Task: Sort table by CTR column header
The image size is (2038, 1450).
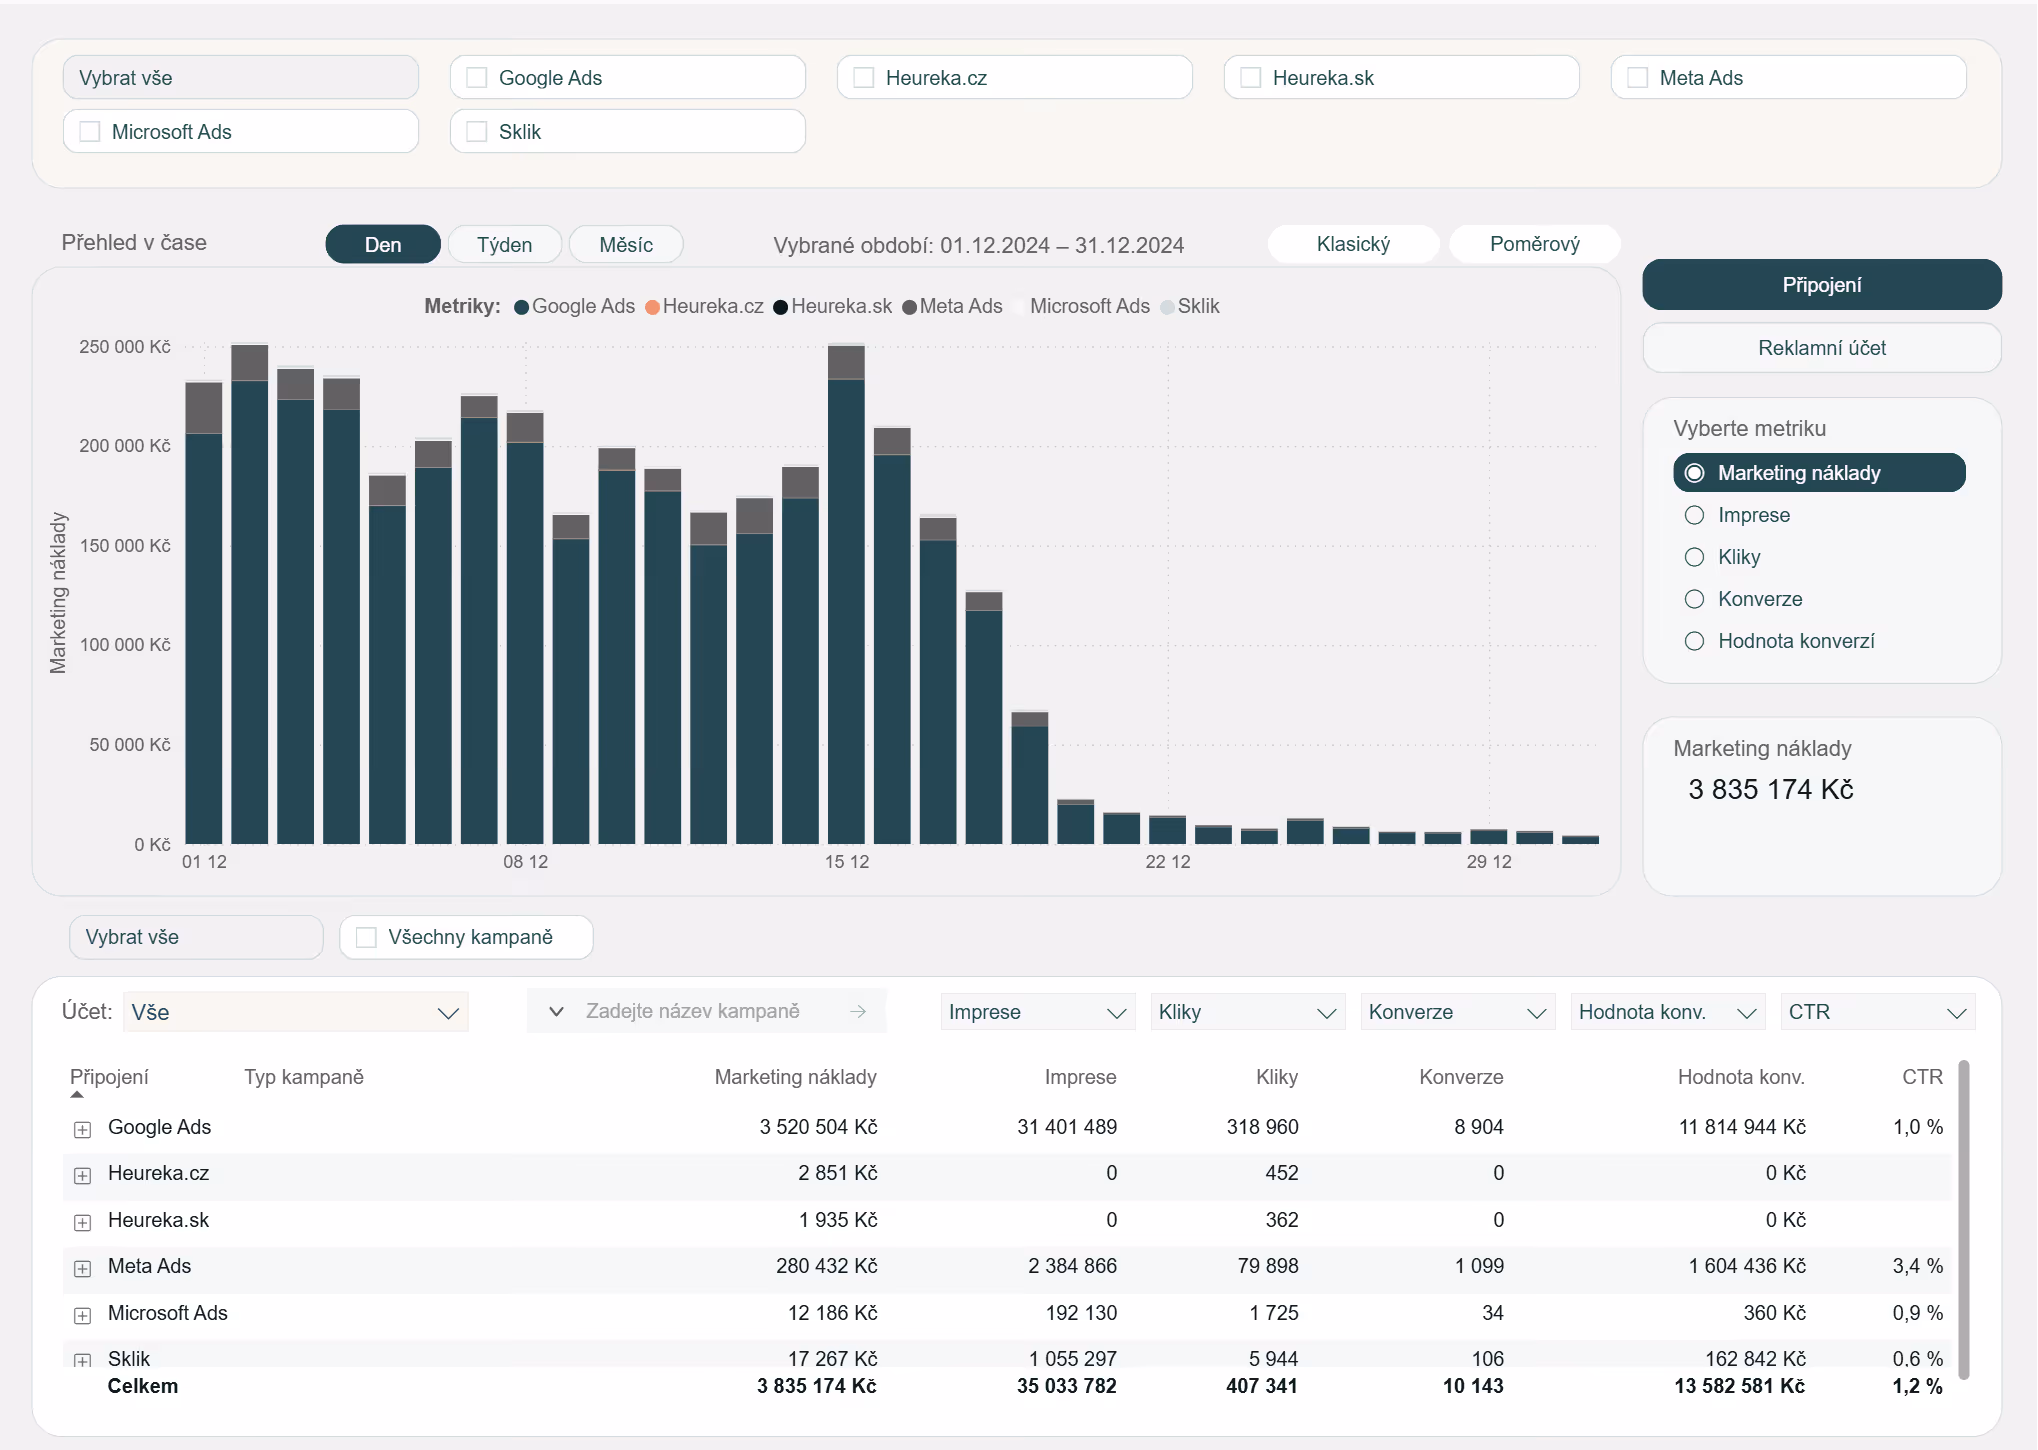Action: (x=1922, y=1077)
